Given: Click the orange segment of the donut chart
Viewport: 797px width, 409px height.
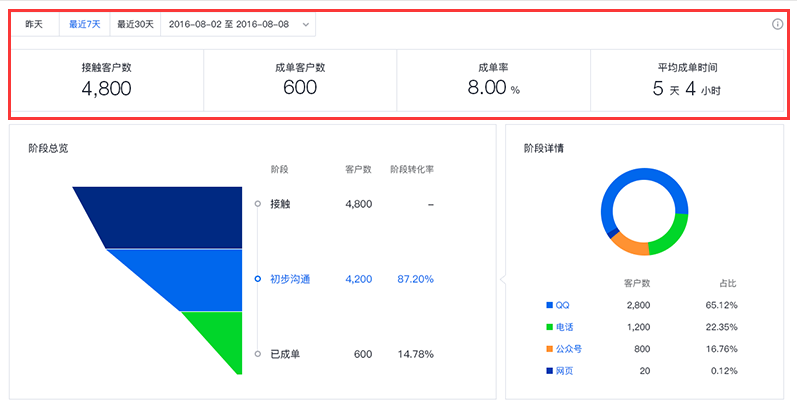Looking at the screenshot, I should 631,246.
